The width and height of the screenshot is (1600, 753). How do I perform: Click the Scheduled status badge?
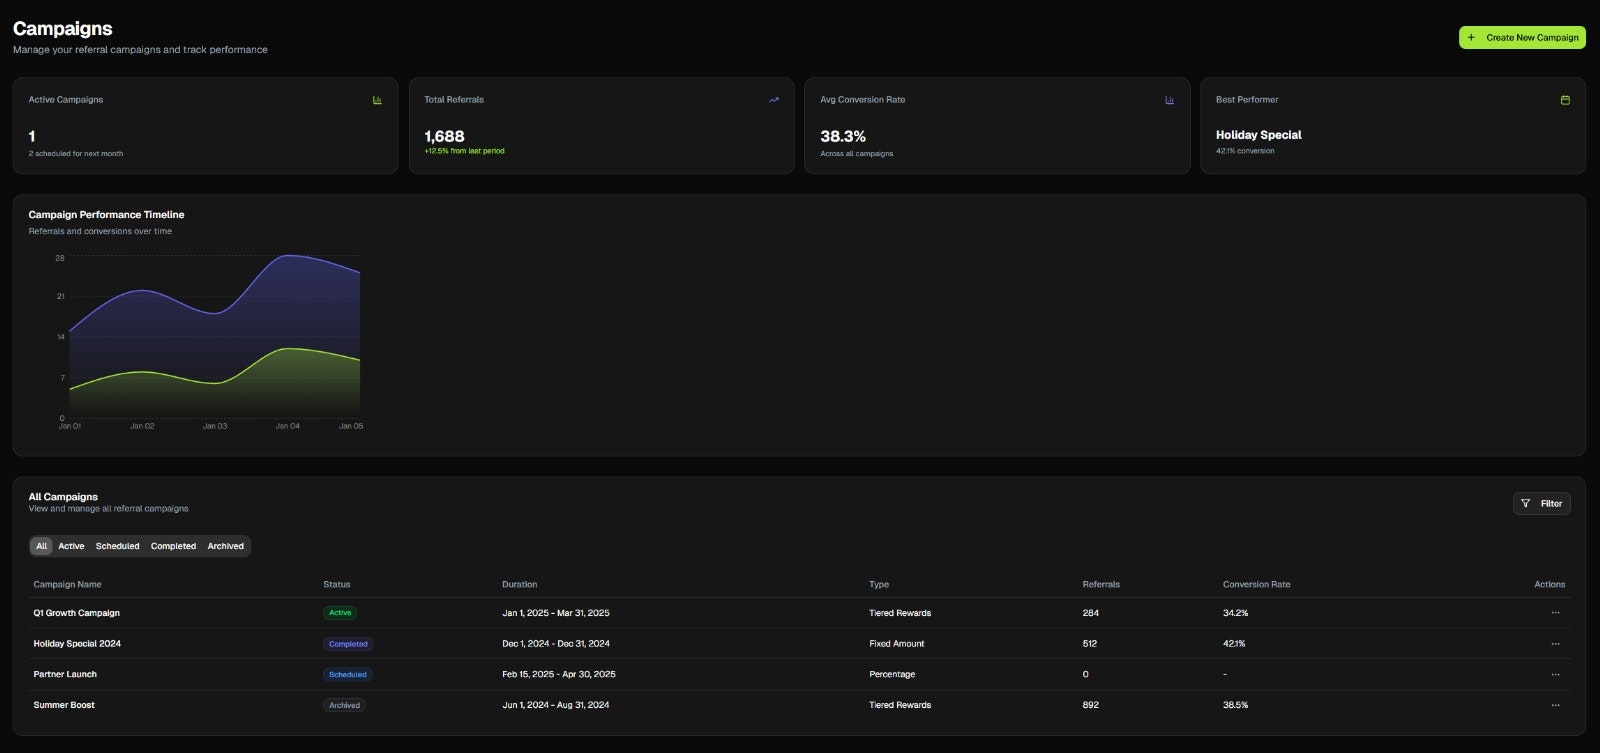[x=348, y=675]
